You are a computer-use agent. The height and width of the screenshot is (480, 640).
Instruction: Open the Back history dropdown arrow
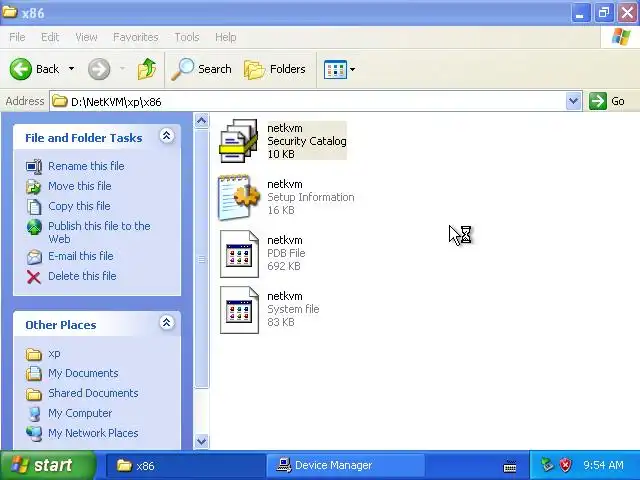click(71, 69)
